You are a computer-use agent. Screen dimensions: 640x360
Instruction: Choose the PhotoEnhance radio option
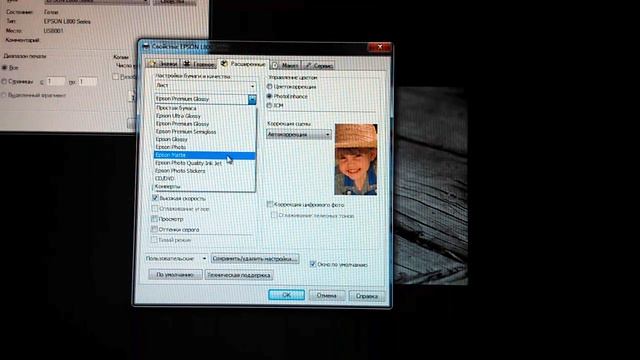(269, 96)
